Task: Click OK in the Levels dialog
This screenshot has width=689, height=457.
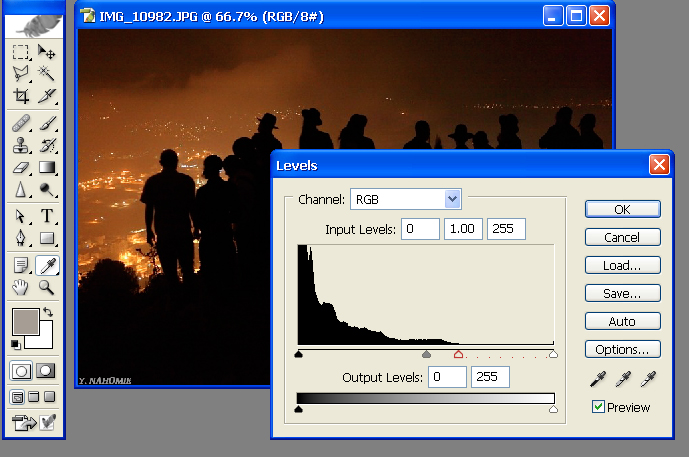Action: (x=622, y=209)
